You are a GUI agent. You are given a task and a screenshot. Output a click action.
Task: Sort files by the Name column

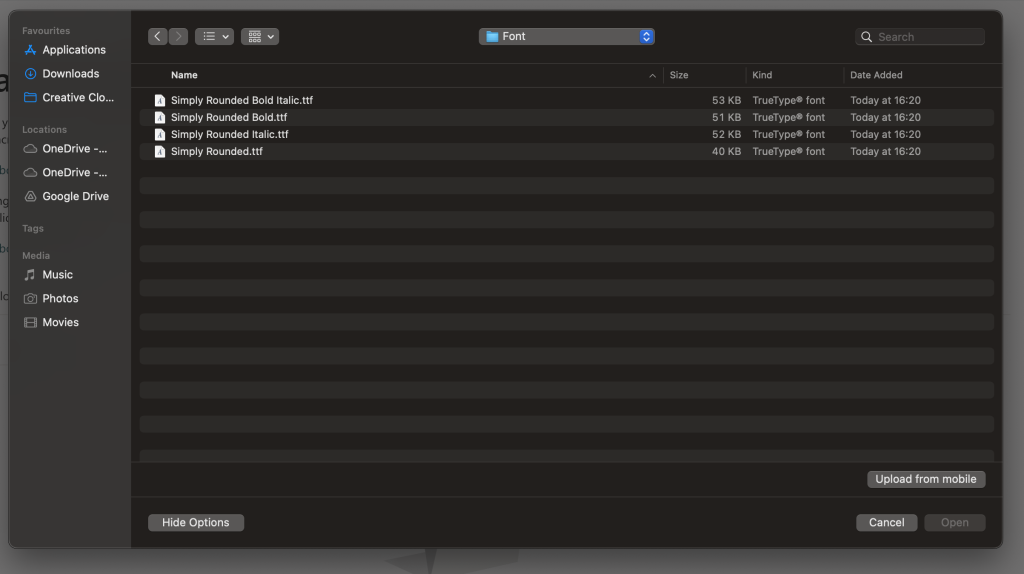pos(184,75)
